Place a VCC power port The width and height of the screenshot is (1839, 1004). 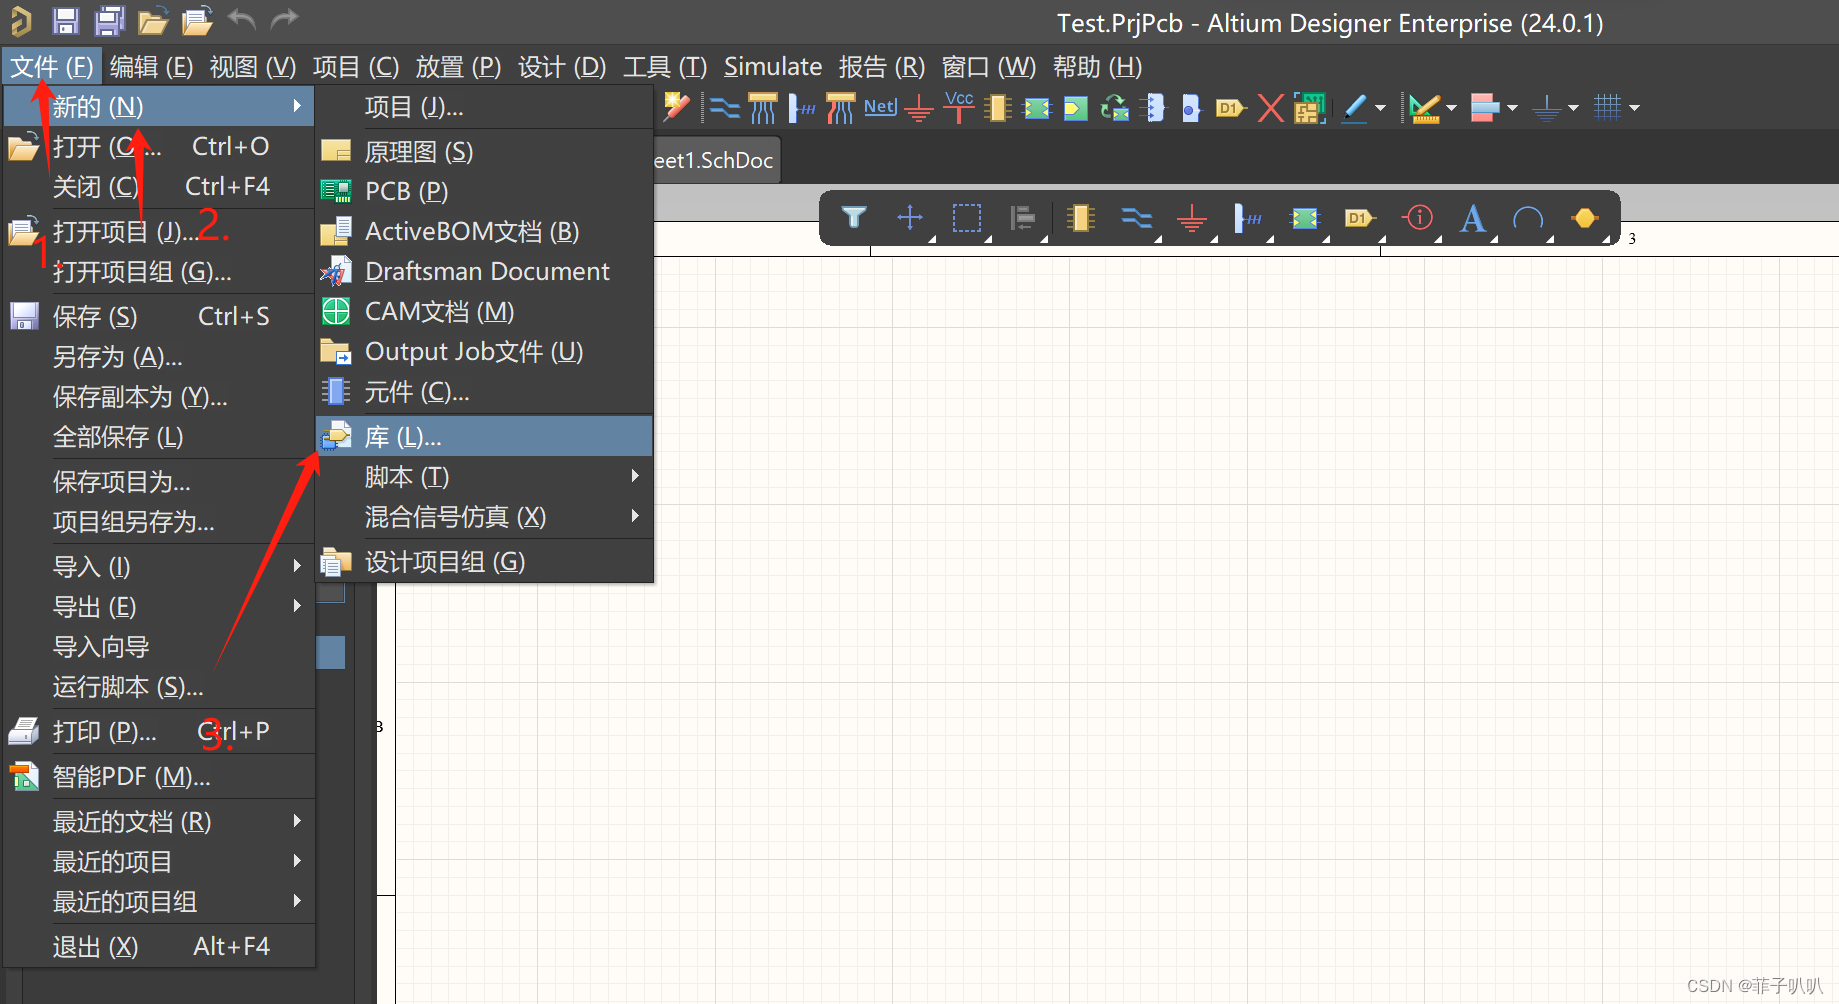coord(959,106)
